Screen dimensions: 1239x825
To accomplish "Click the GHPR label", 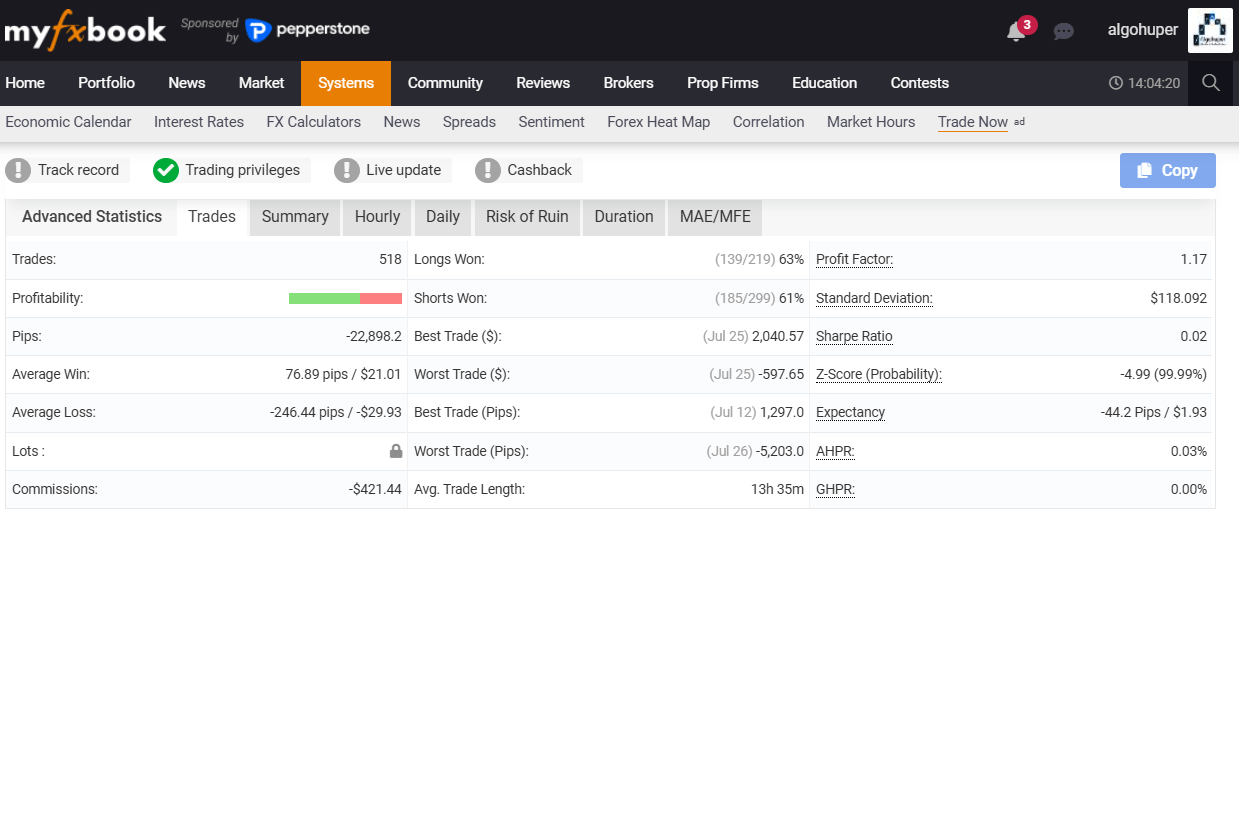I will pyautogui.click(x=836, y=490).
